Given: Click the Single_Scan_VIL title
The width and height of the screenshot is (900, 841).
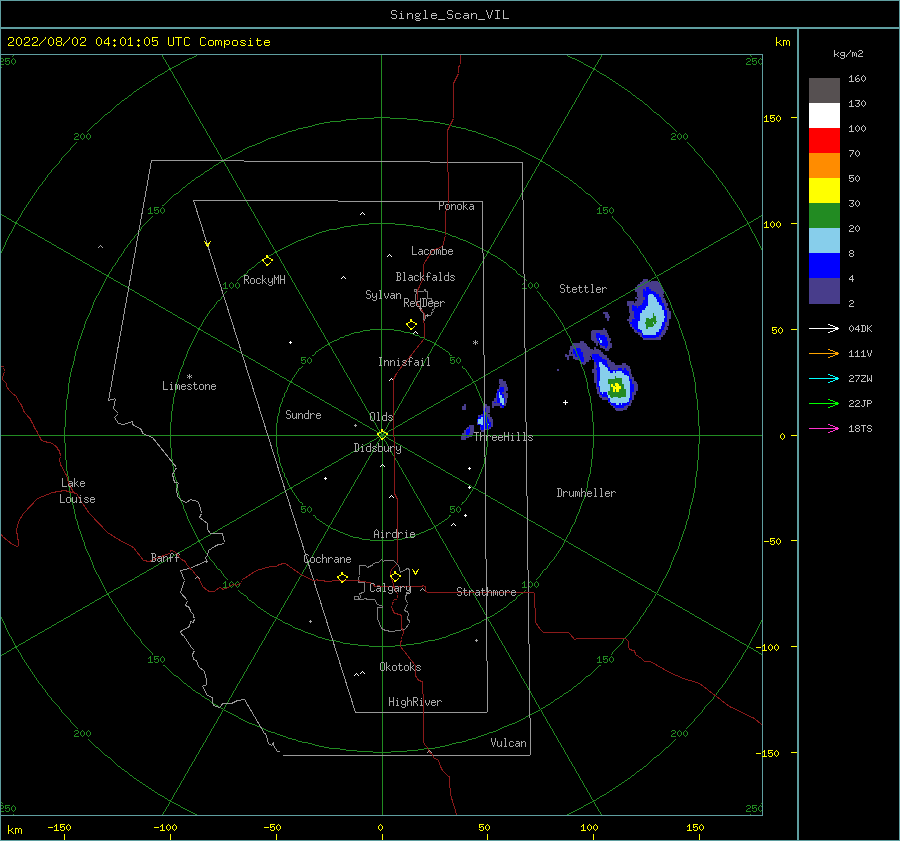Looking at the screenshot, I should click(449, 15).
